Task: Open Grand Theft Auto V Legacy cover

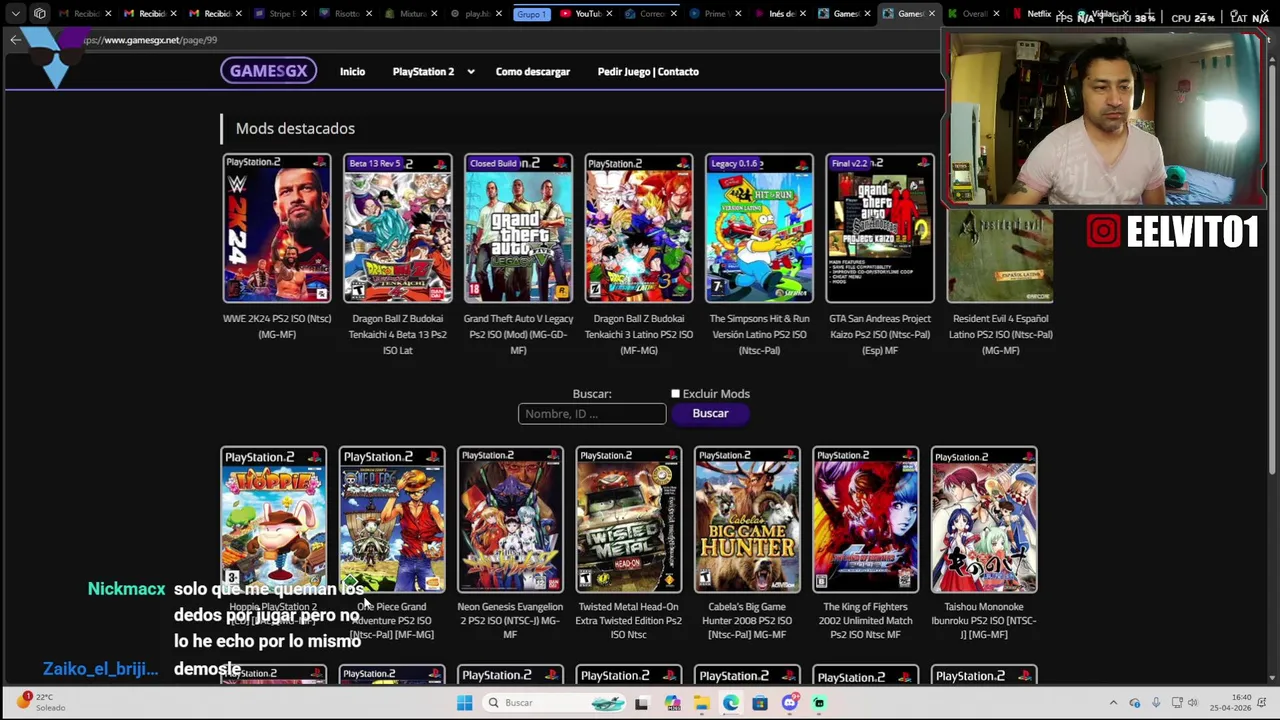Action: pyautogui.click(x=518, y=228)
